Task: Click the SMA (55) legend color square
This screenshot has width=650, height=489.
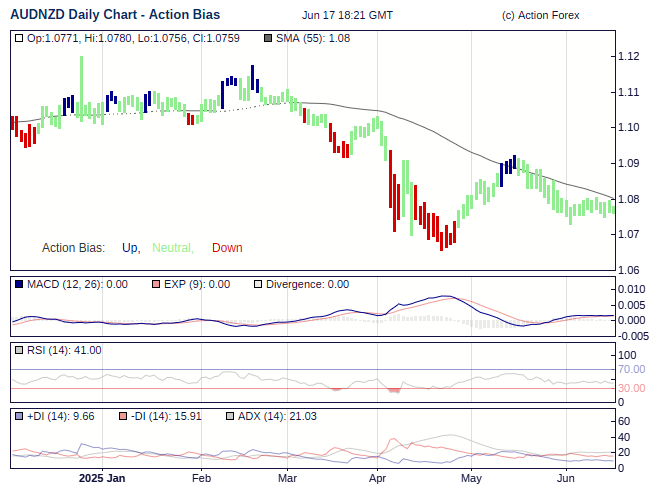Action: click(268, 38)
